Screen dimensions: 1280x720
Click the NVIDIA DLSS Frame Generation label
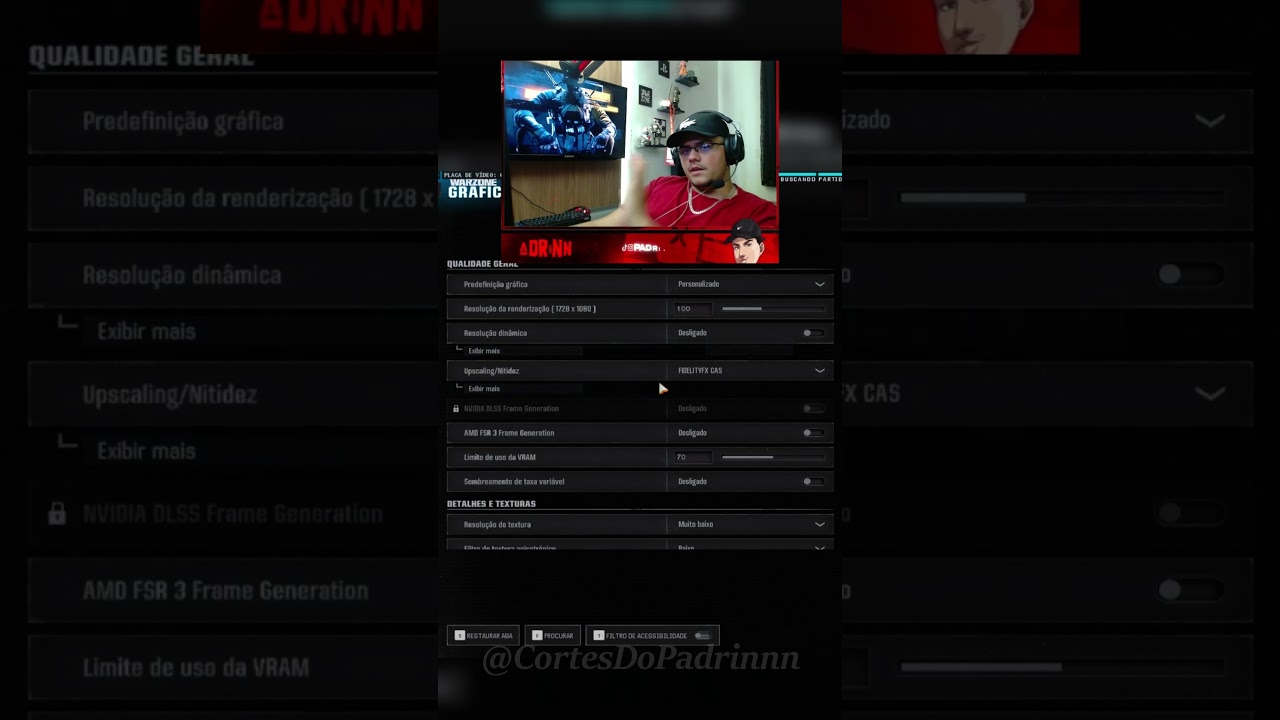tap(511, 408)
